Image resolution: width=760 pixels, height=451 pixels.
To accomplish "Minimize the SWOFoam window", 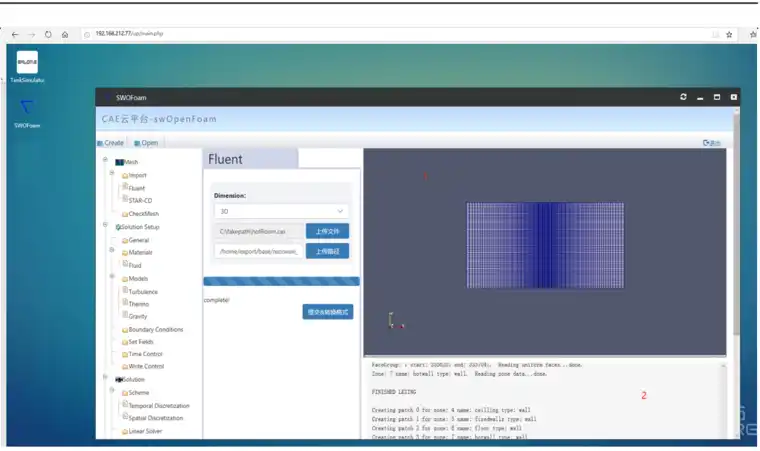I will 700,97.
